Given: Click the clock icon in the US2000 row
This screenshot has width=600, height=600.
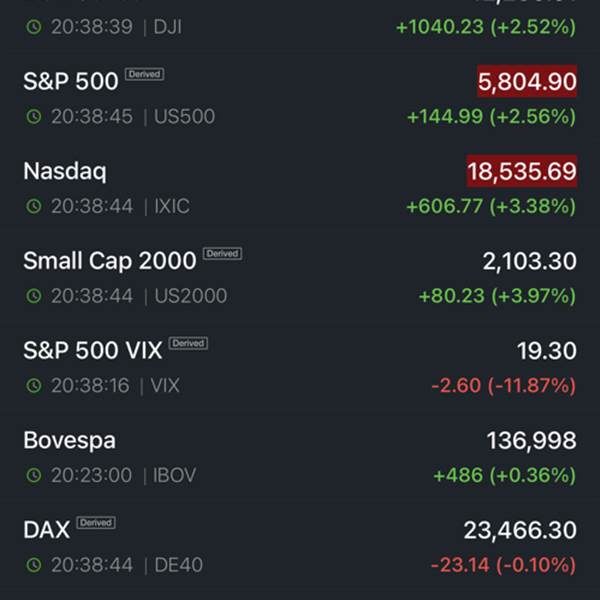Looking at the screenshot, I should 34,296.
